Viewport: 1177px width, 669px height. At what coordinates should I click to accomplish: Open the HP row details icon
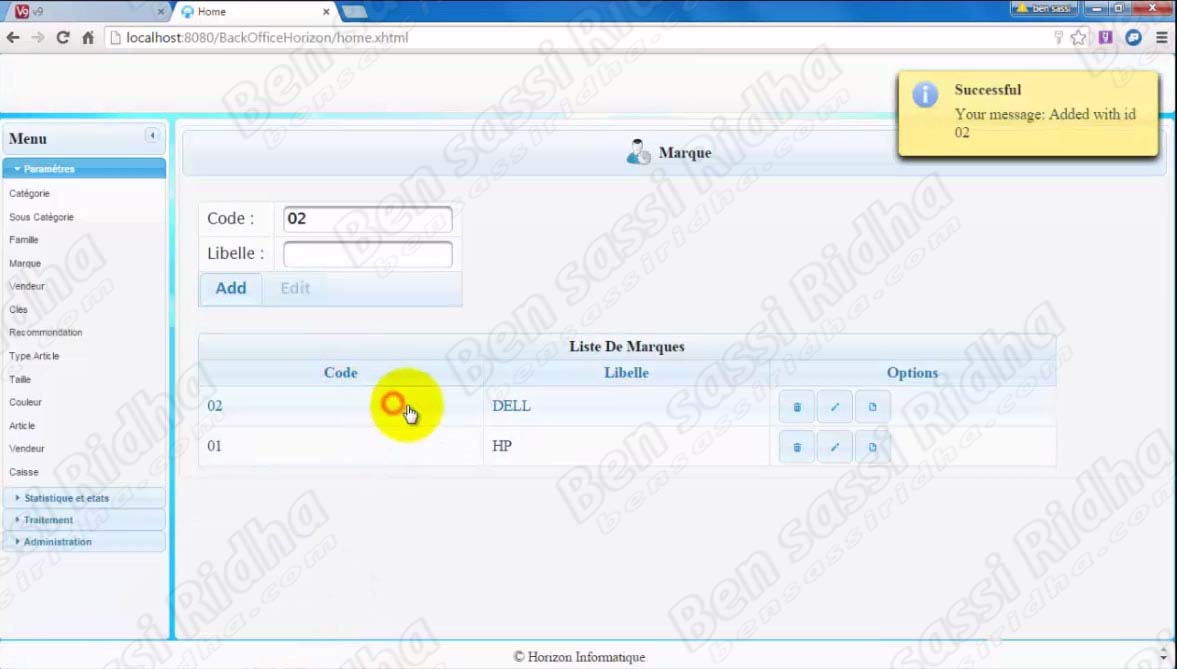tap(872, 447)
